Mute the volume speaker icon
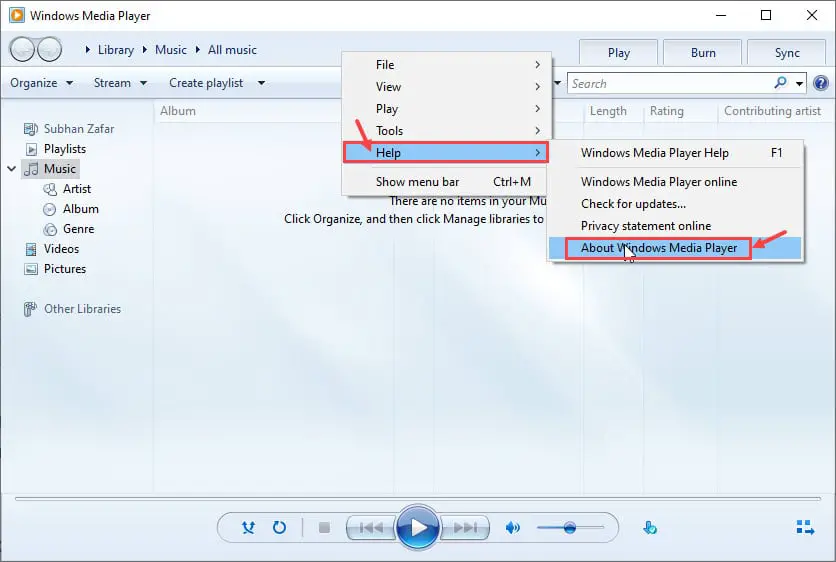The height and width of the screenshot is (562, 836). pos(512,528)
